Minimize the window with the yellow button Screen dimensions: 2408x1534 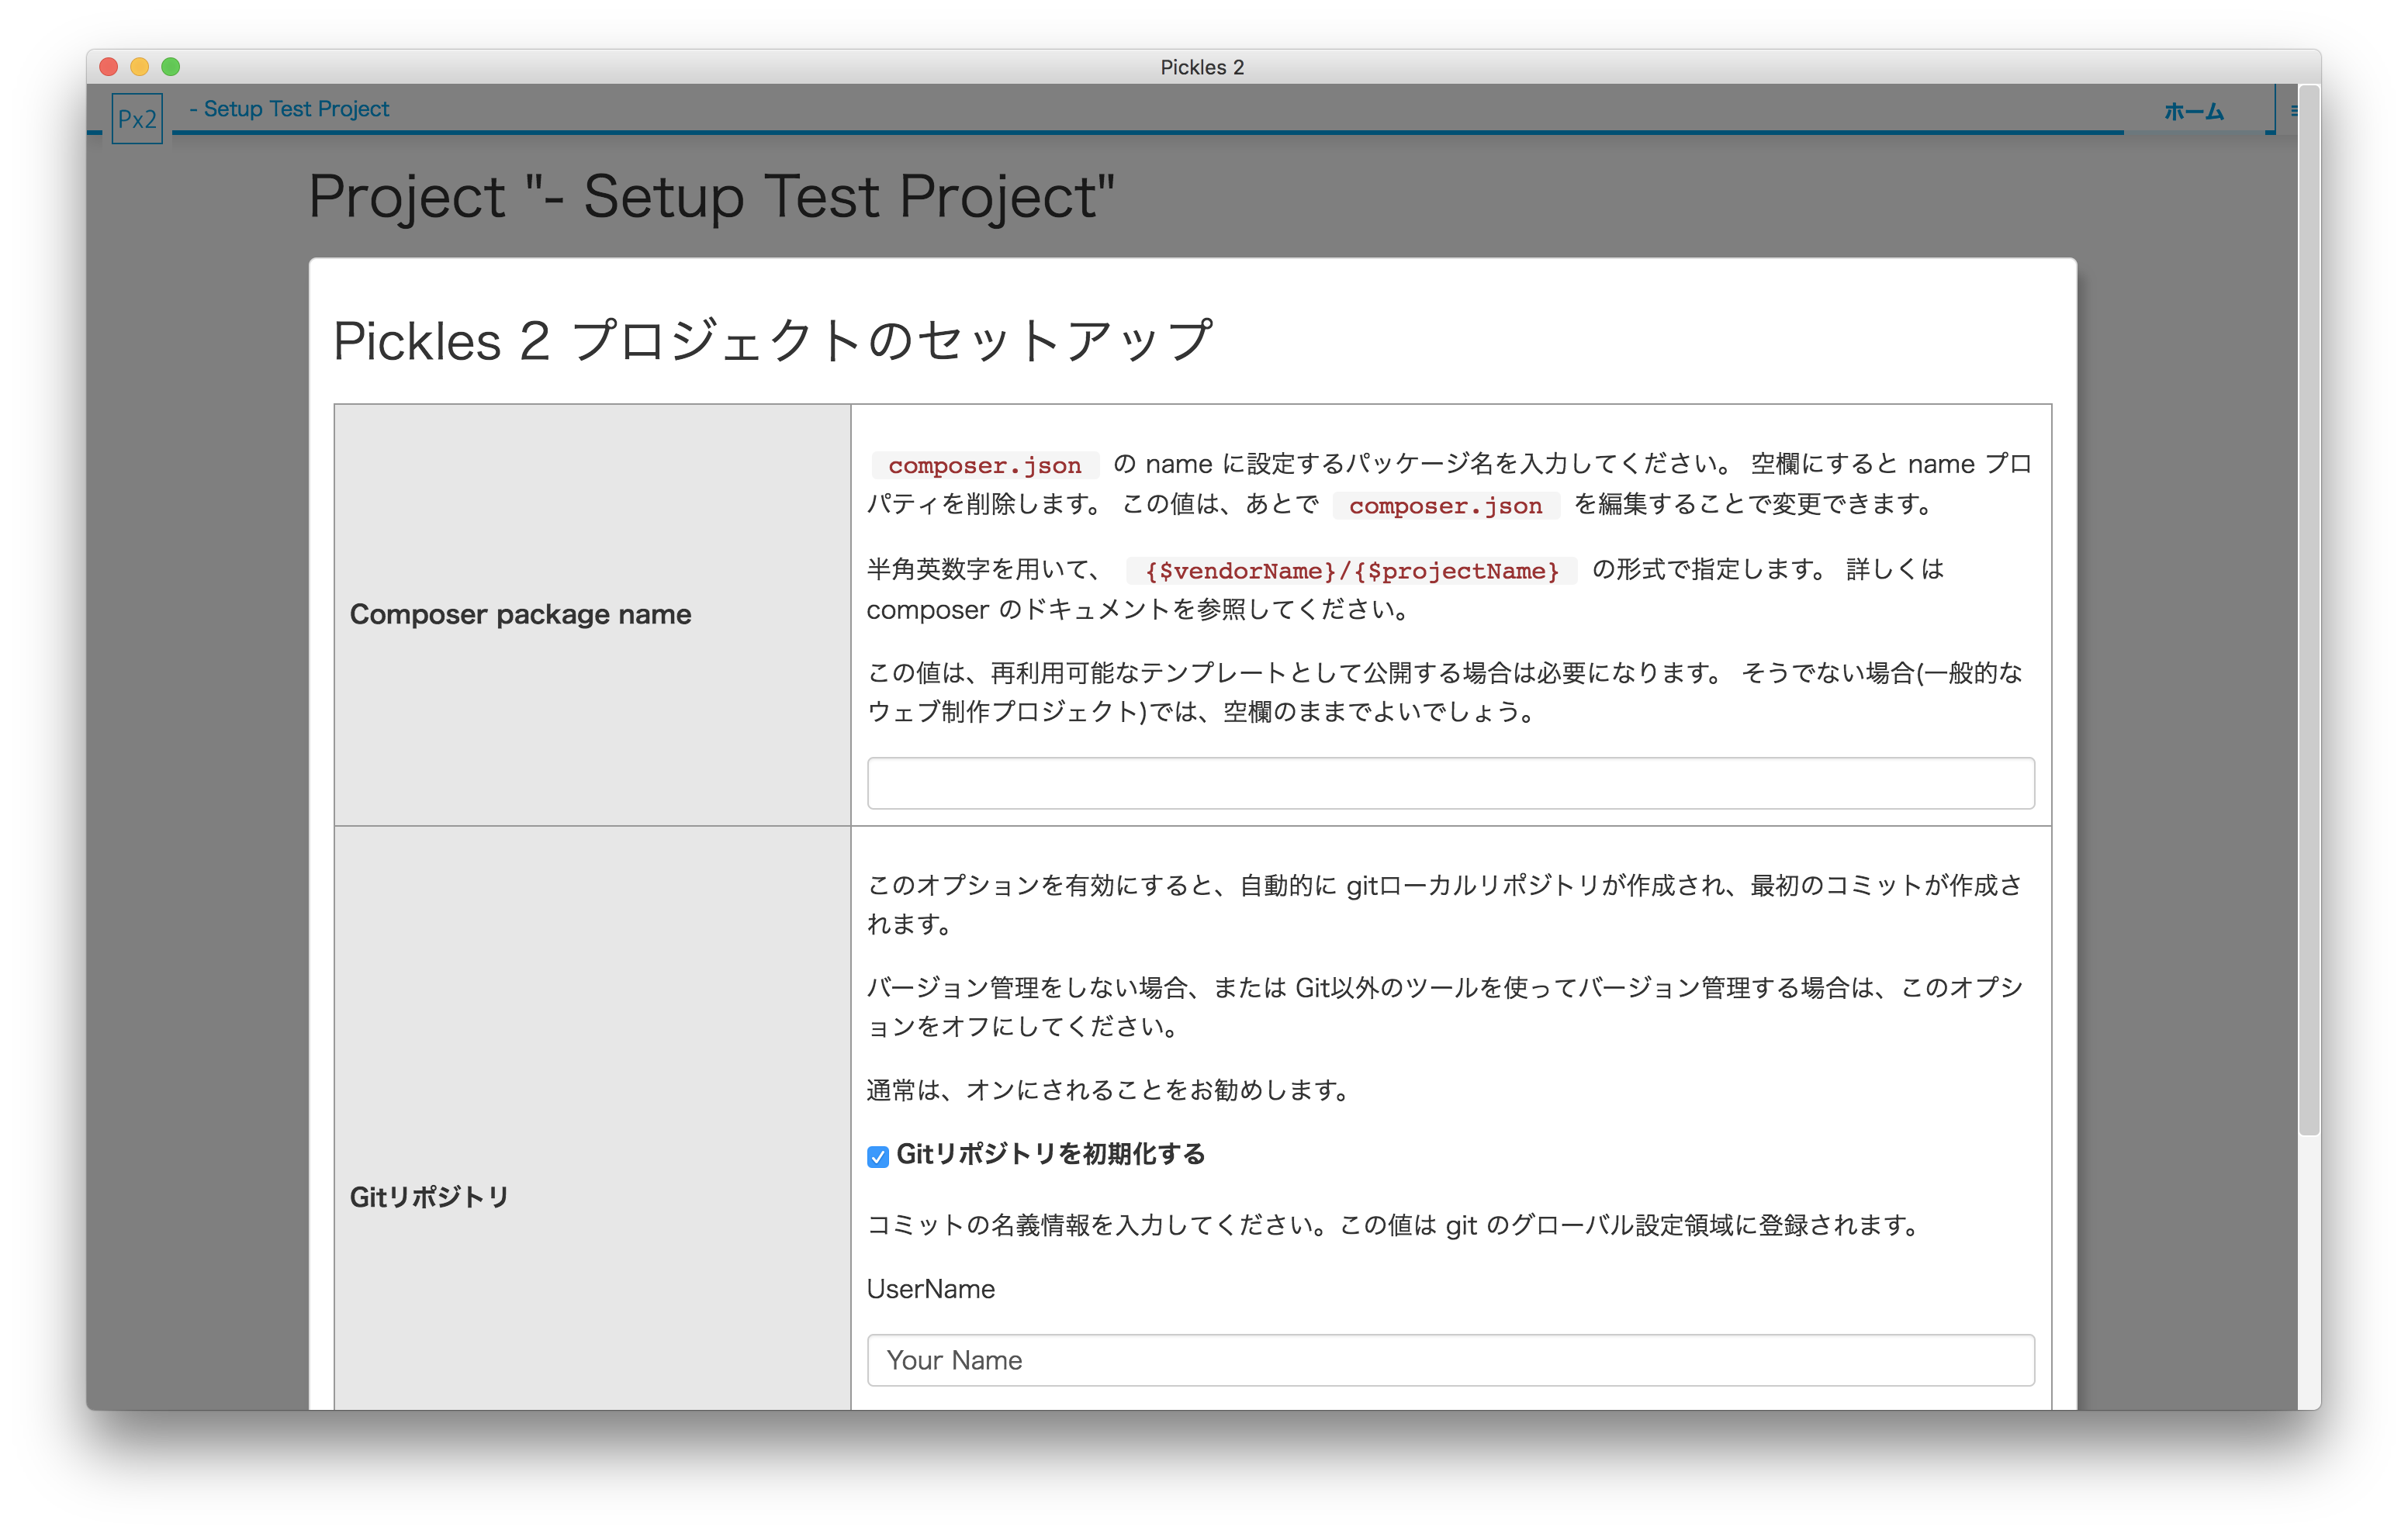click(140, 67)
